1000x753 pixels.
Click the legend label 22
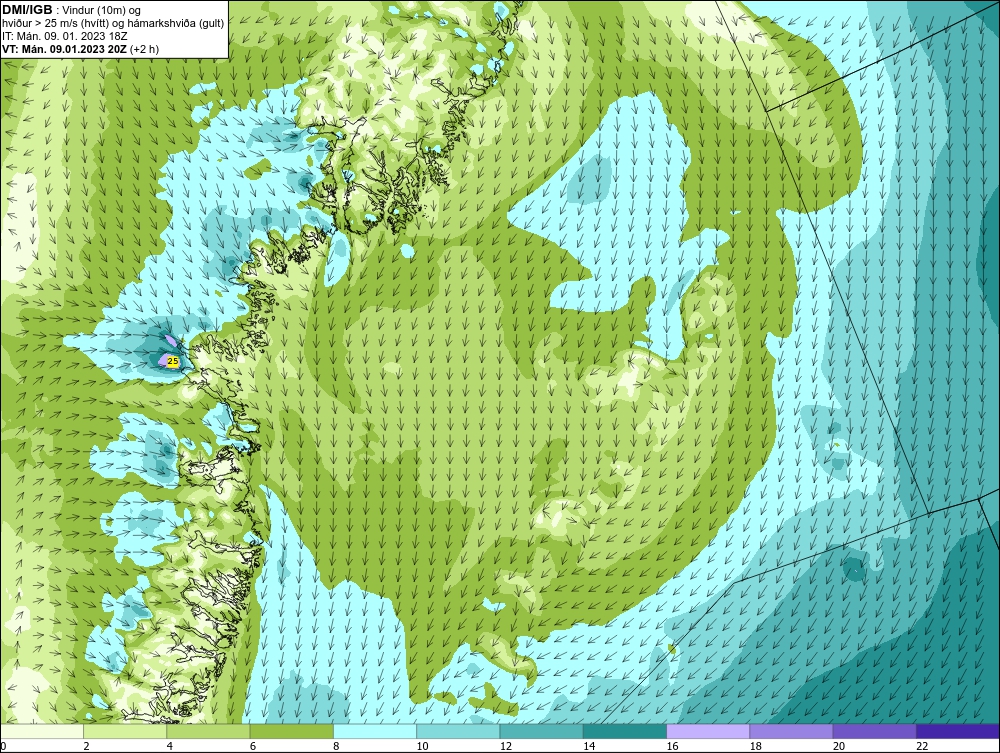pos(922,746)
